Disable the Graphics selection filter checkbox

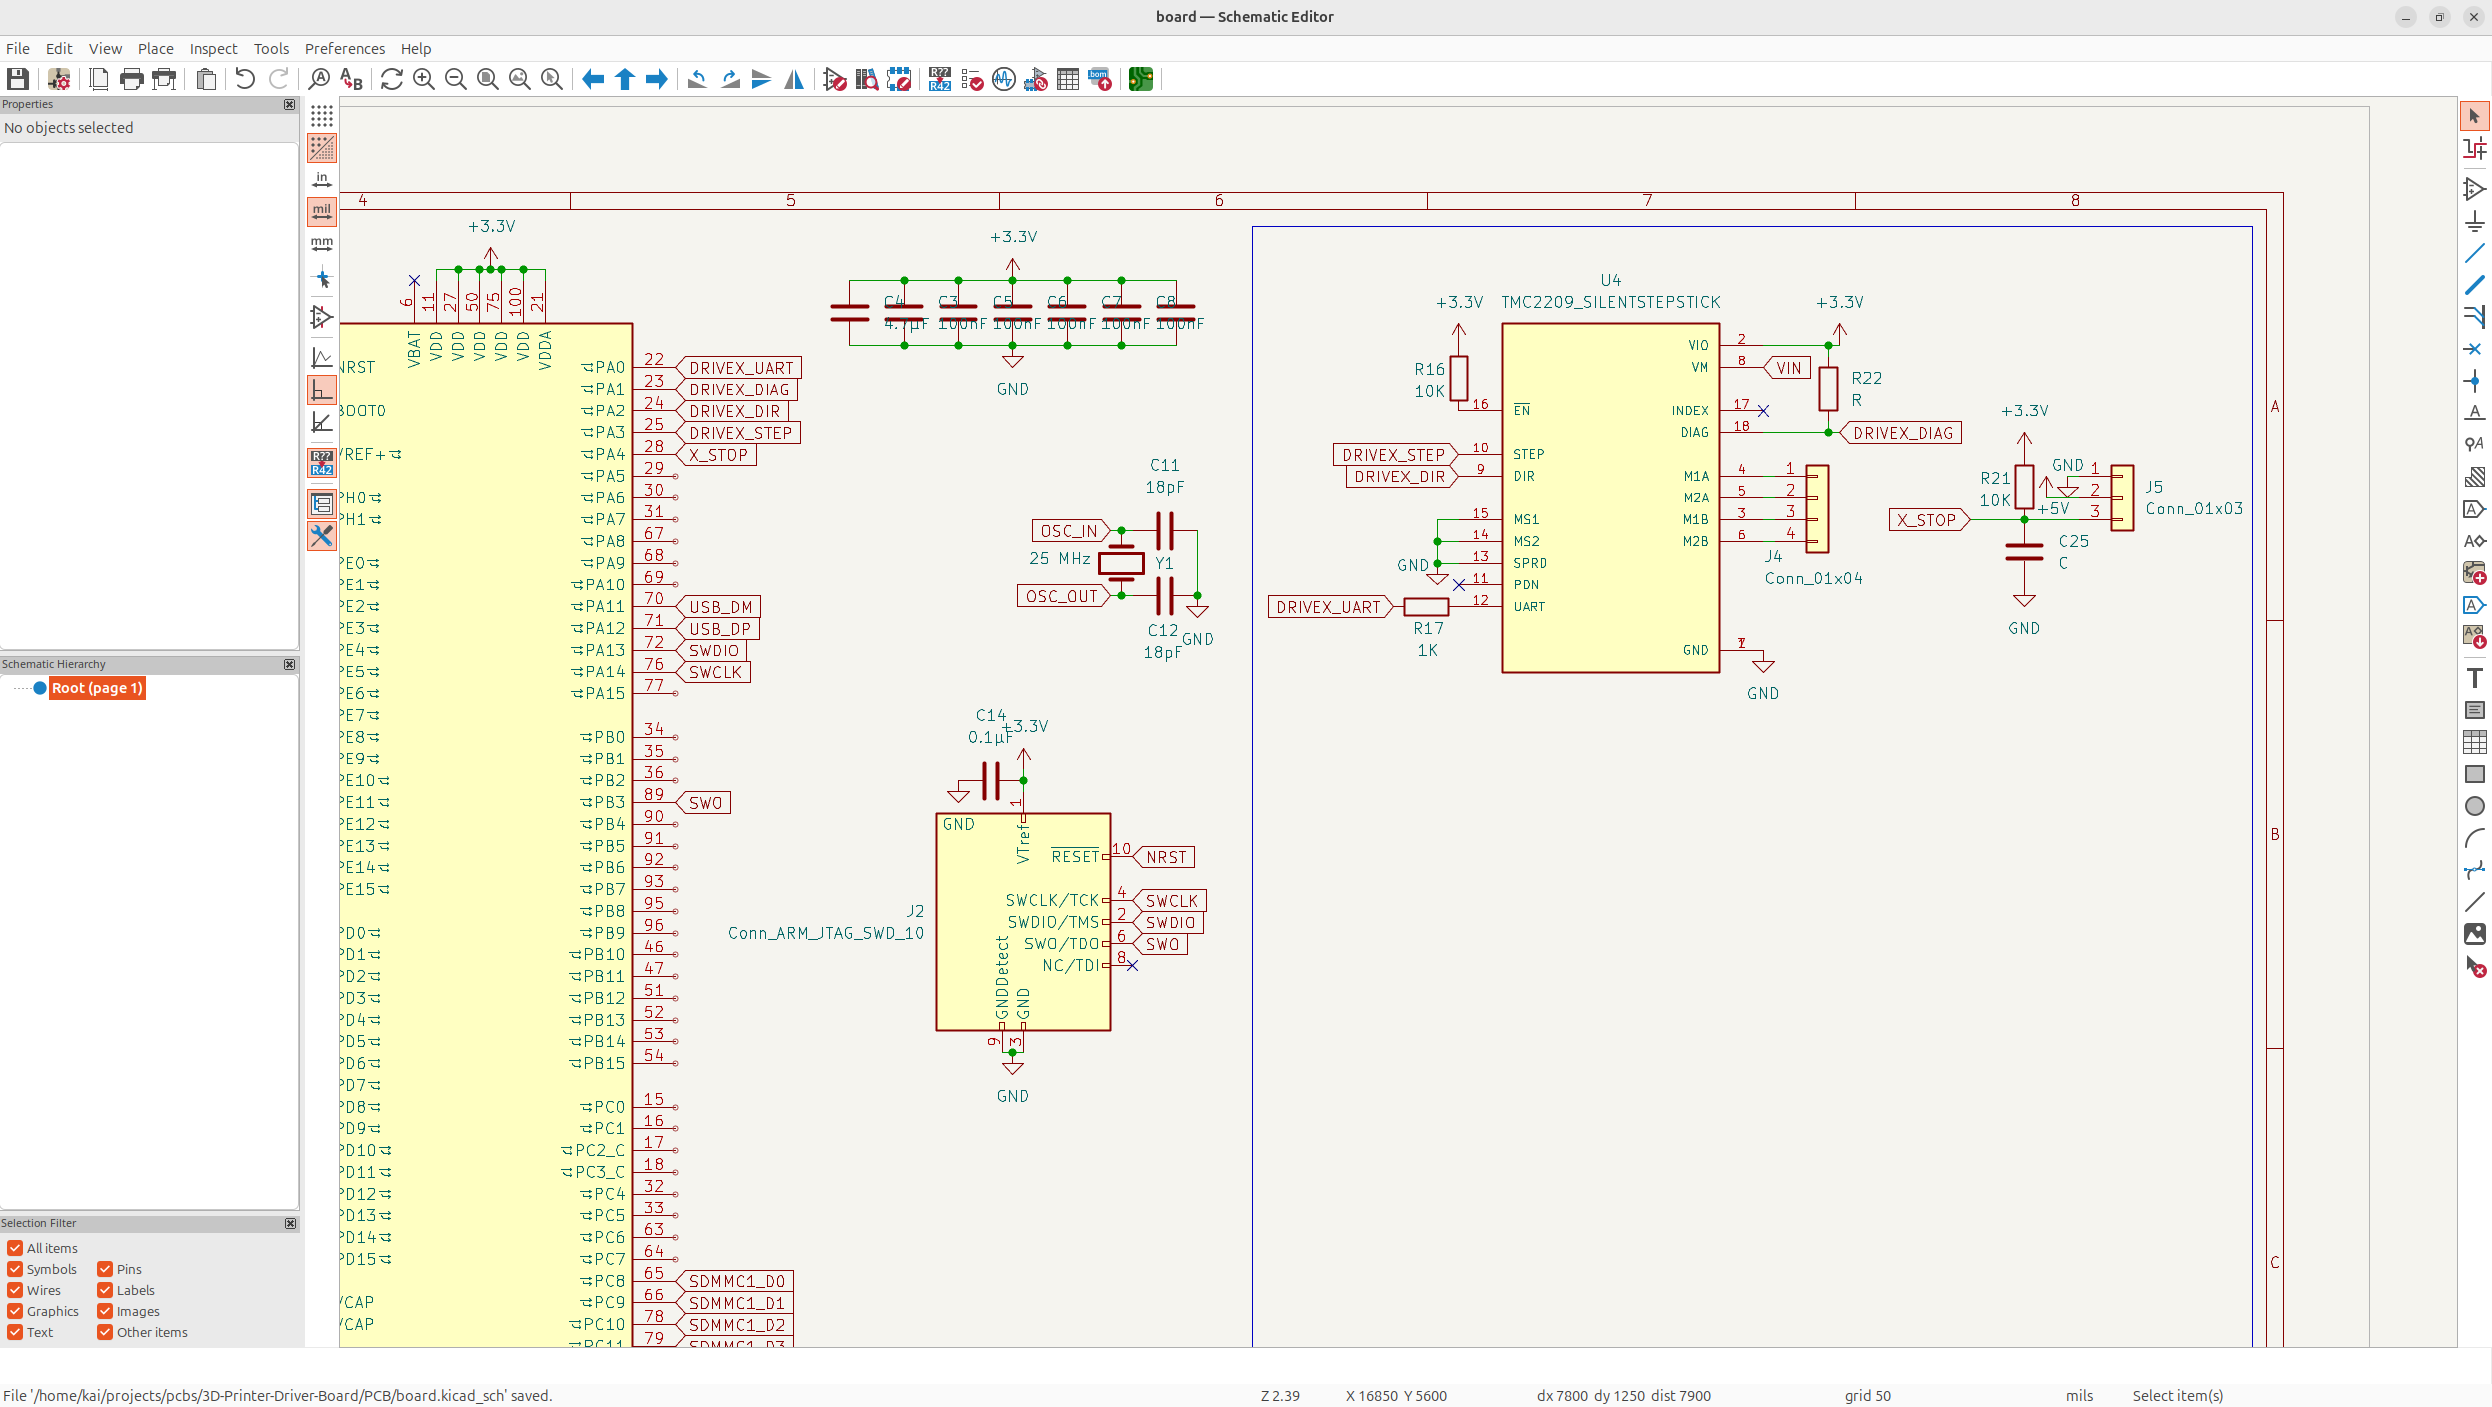point(15,1311)
